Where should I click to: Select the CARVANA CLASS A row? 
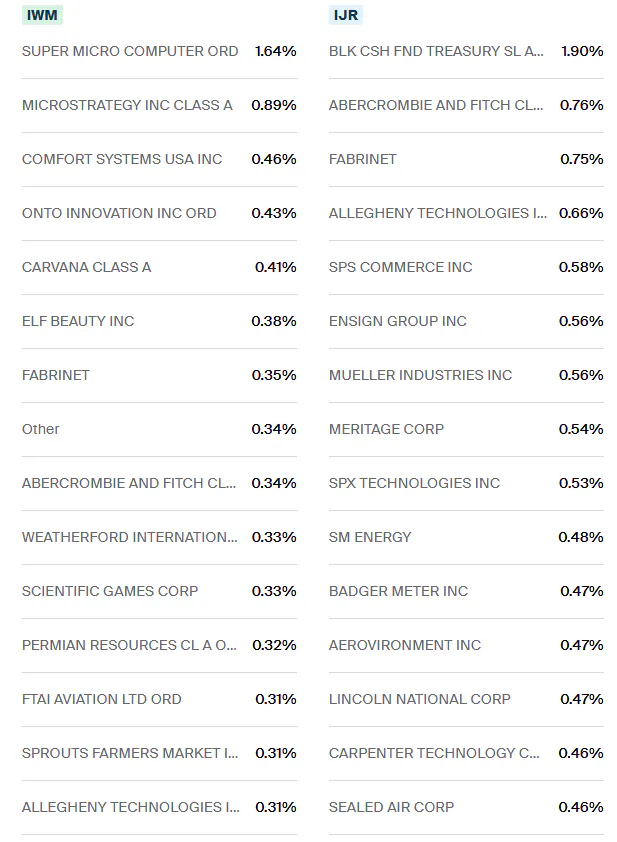coord(84,267)
